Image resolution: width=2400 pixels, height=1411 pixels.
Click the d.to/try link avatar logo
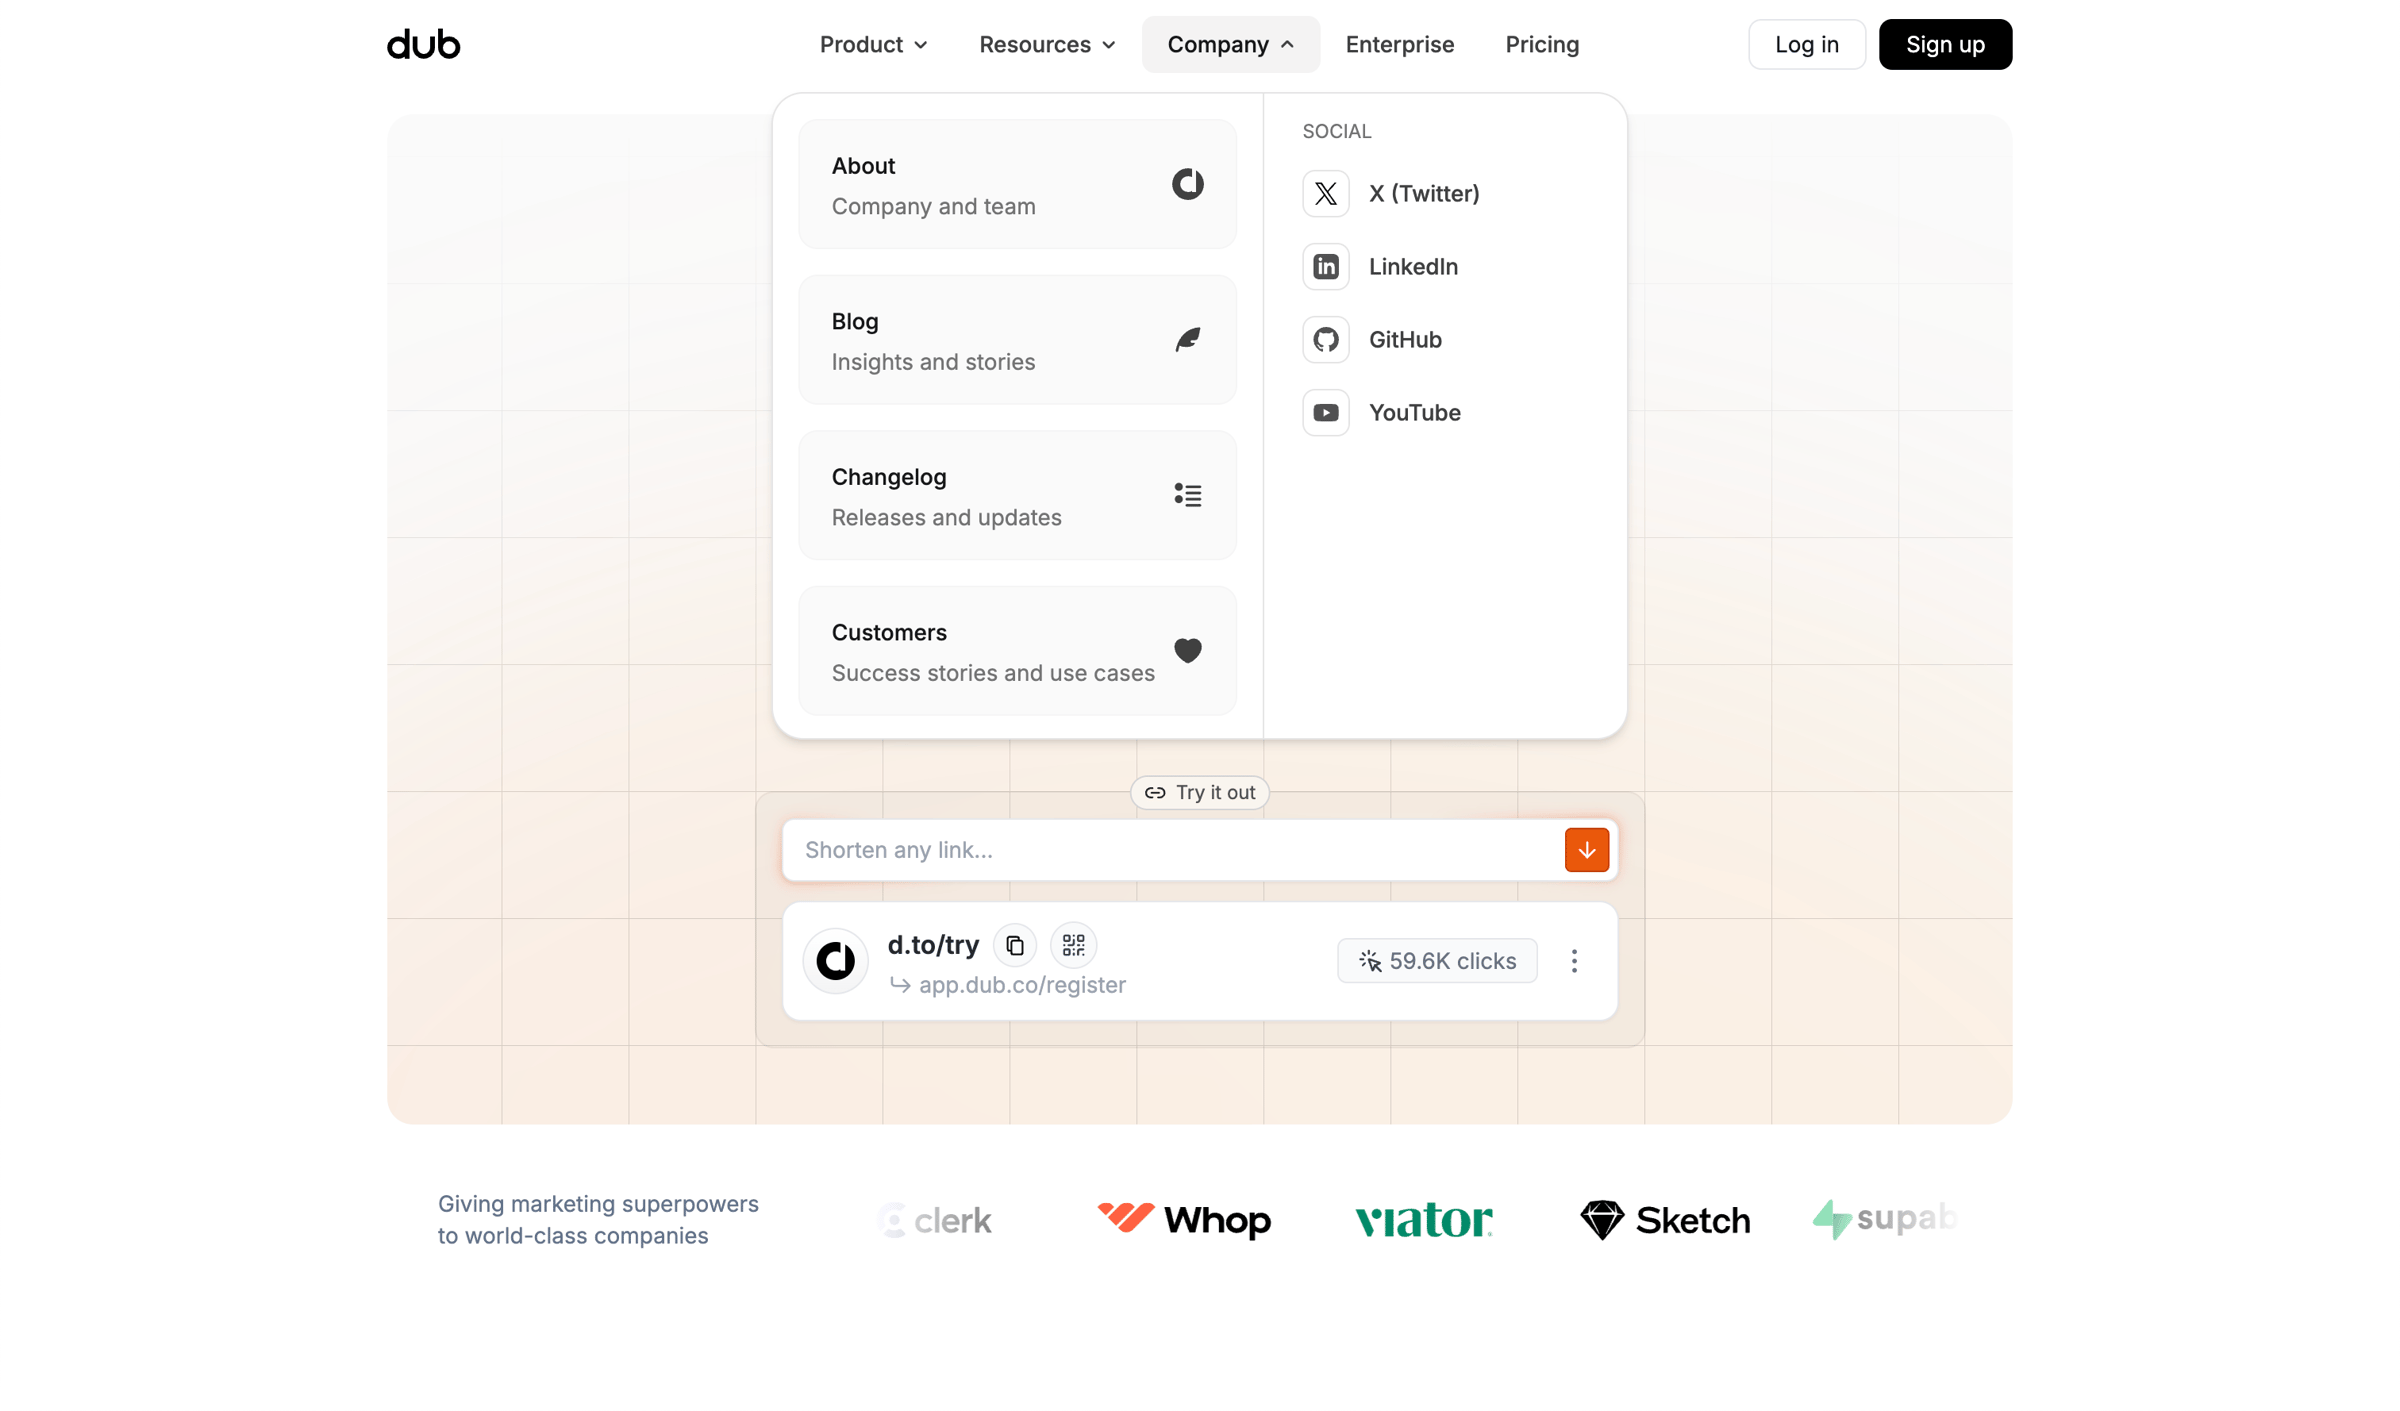835,961
